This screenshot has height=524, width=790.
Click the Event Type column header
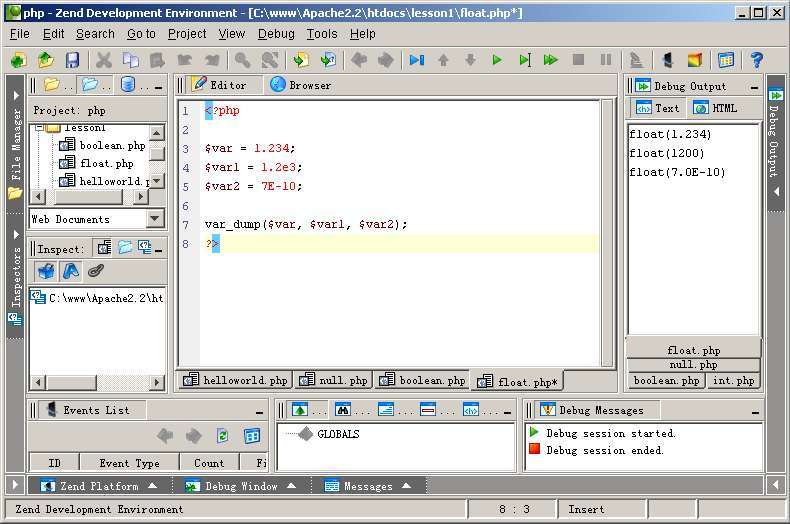point(129,463)
